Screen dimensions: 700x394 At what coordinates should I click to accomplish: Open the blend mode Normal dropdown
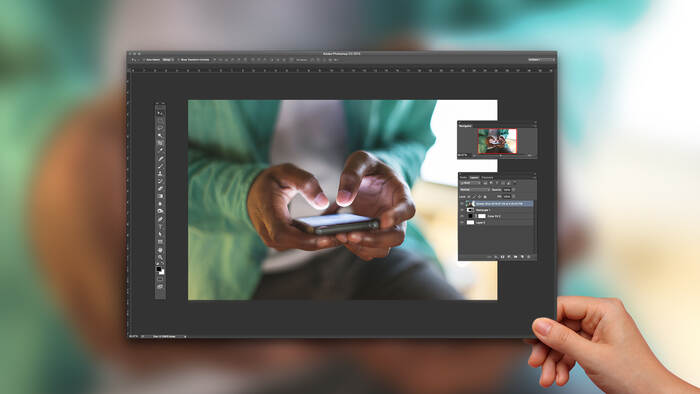475,190
